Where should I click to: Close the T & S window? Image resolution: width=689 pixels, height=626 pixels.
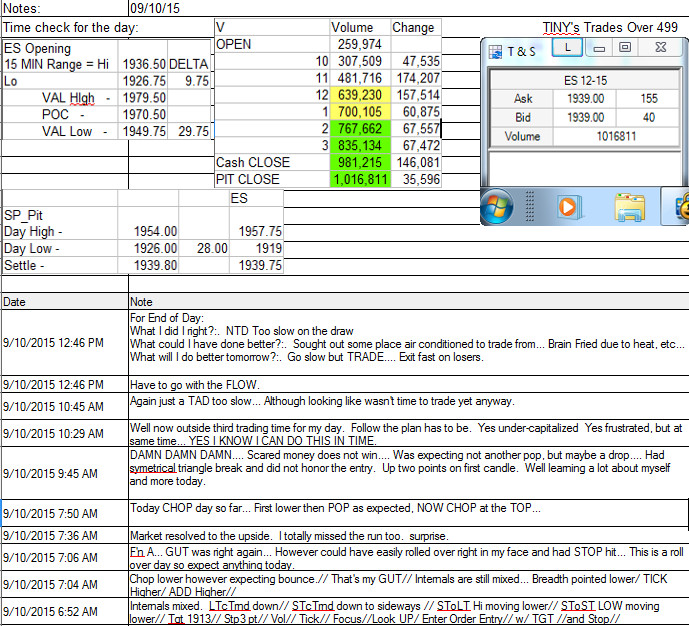coord(660,47)
